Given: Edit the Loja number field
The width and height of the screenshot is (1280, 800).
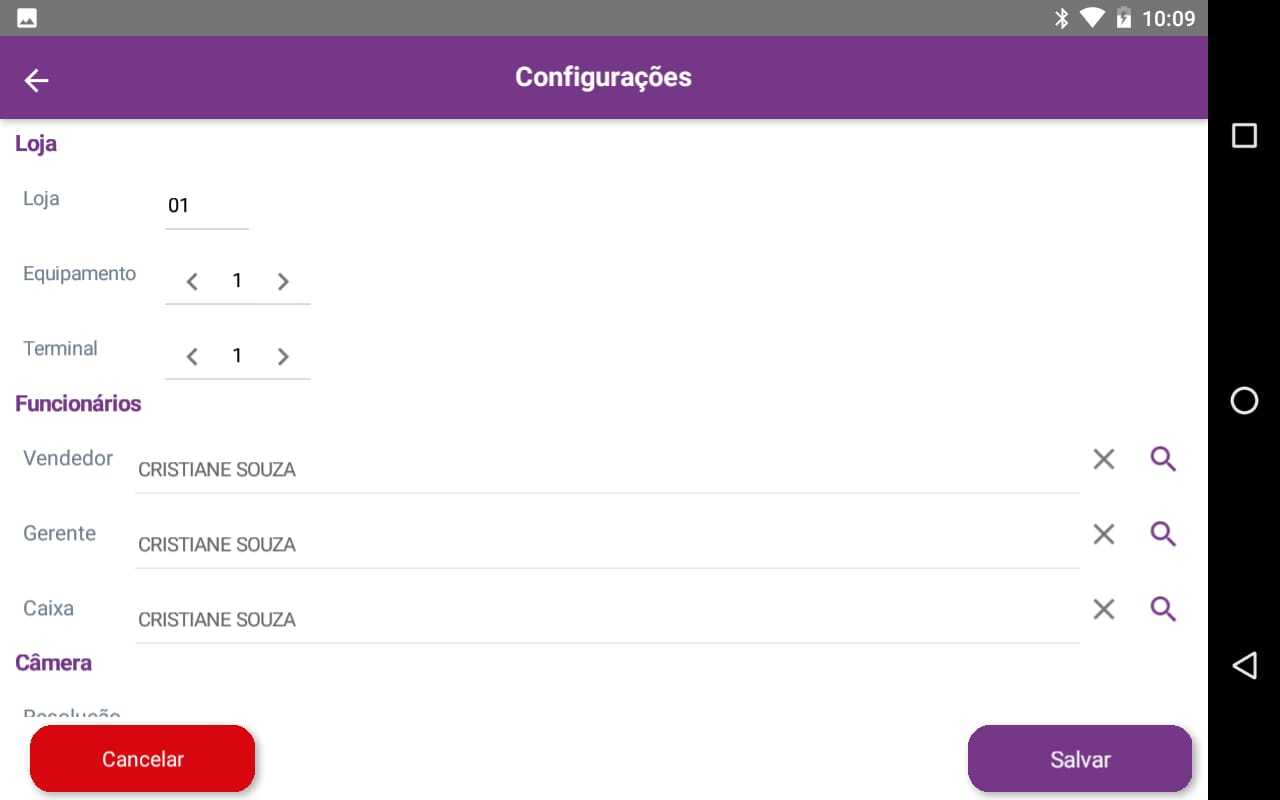Looking at the screenshot, I should pos(207,206).
